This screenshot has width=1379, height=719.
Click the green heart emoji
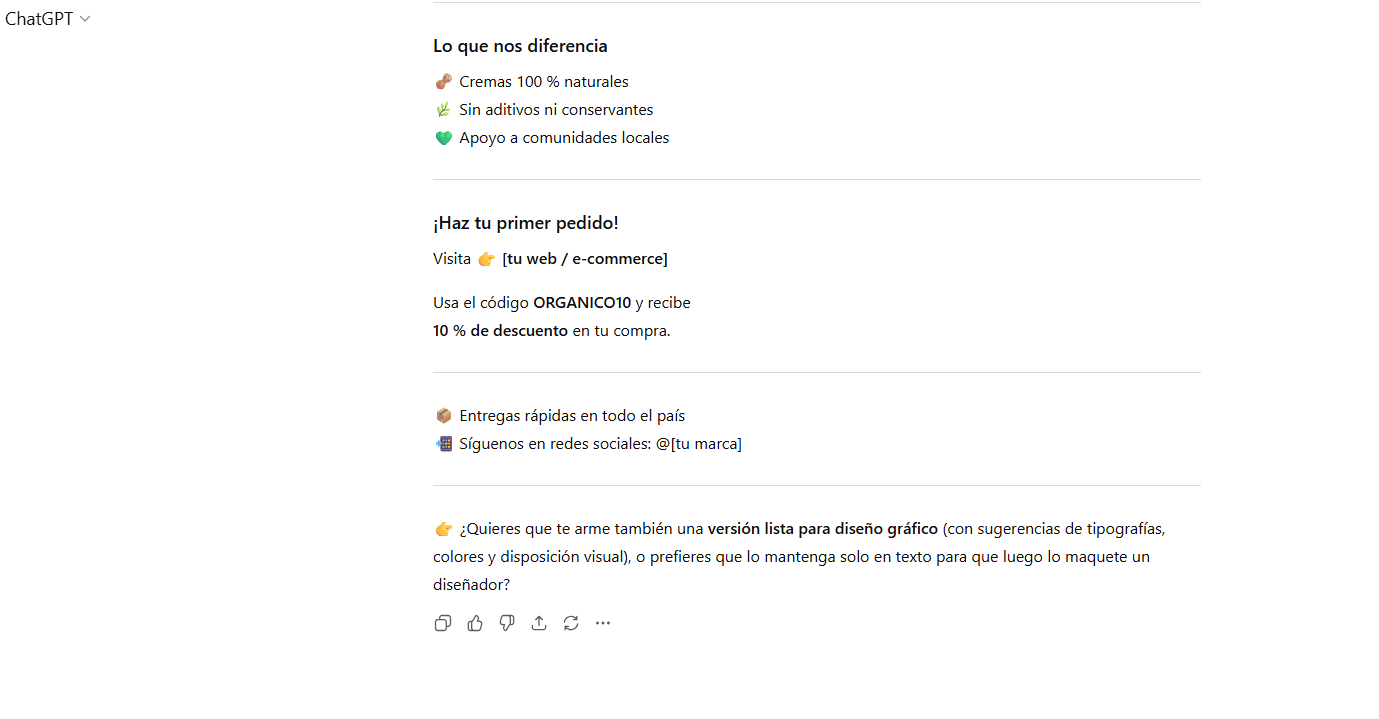pos(444,138)
